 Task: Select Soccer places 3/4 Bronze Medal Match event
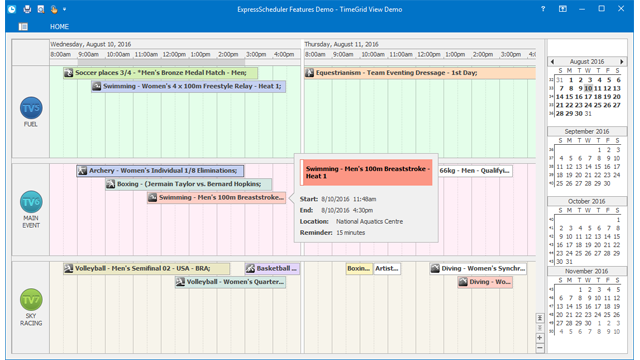(160, 73)
